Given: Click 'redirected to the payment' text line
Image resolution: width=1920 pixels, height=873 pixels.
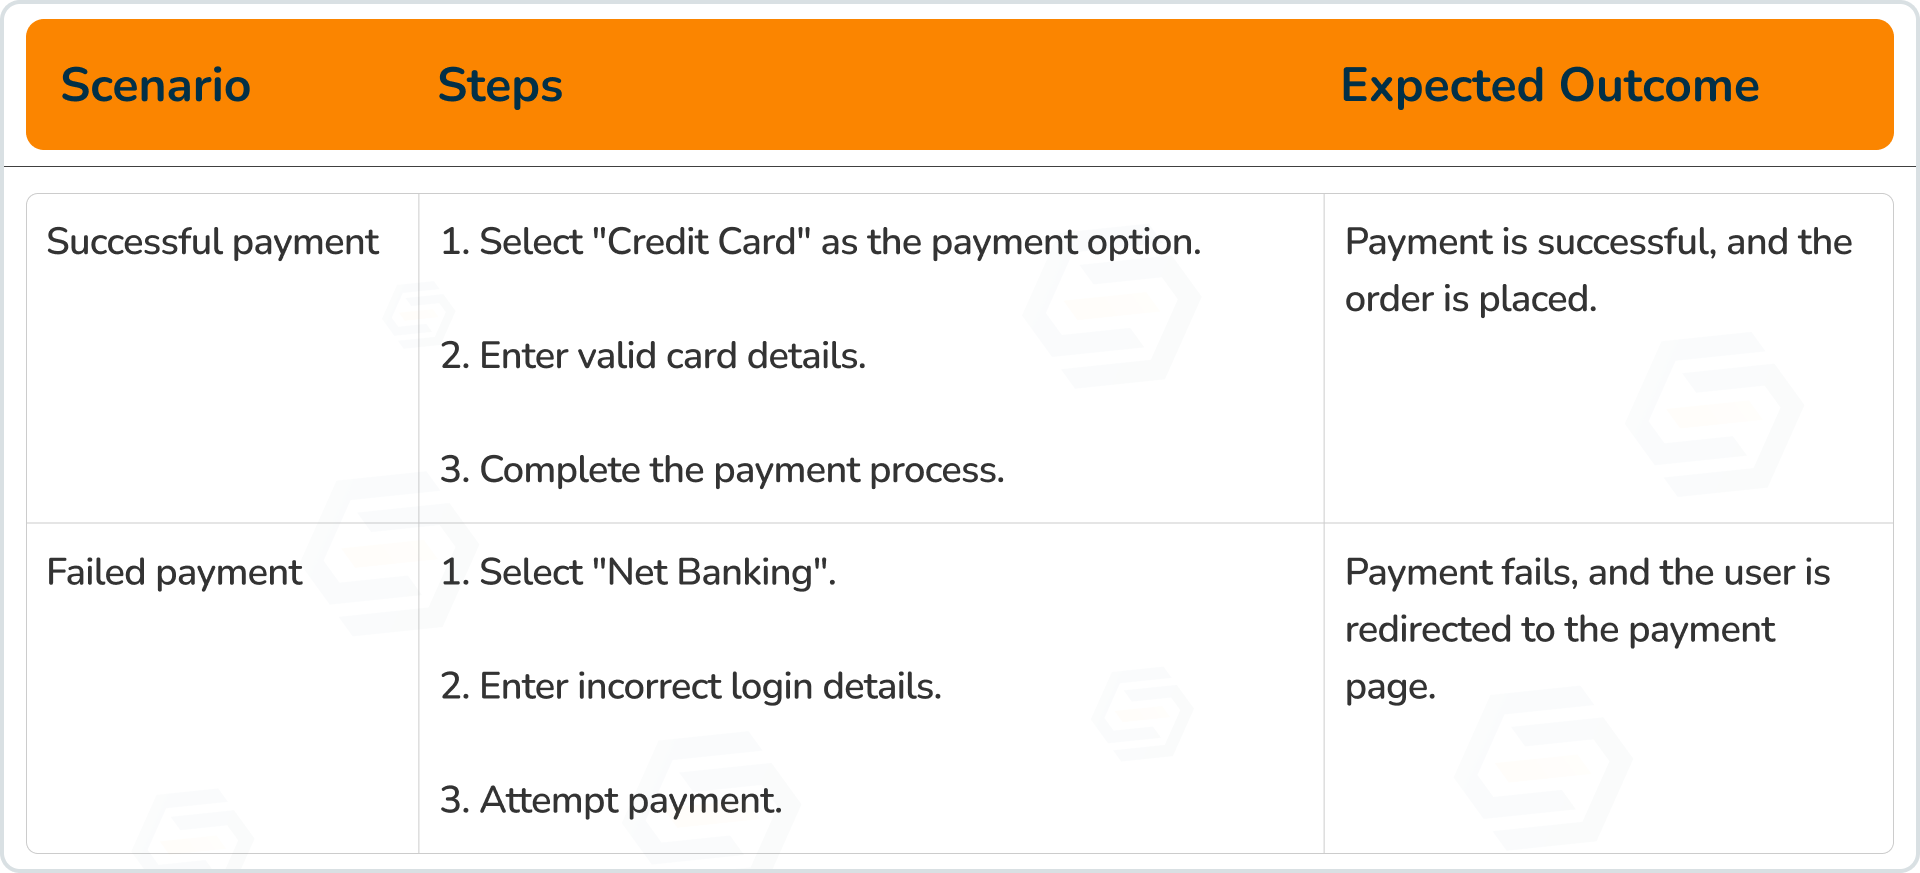Looking at the screenshot, I should [x=1560, y=630].
